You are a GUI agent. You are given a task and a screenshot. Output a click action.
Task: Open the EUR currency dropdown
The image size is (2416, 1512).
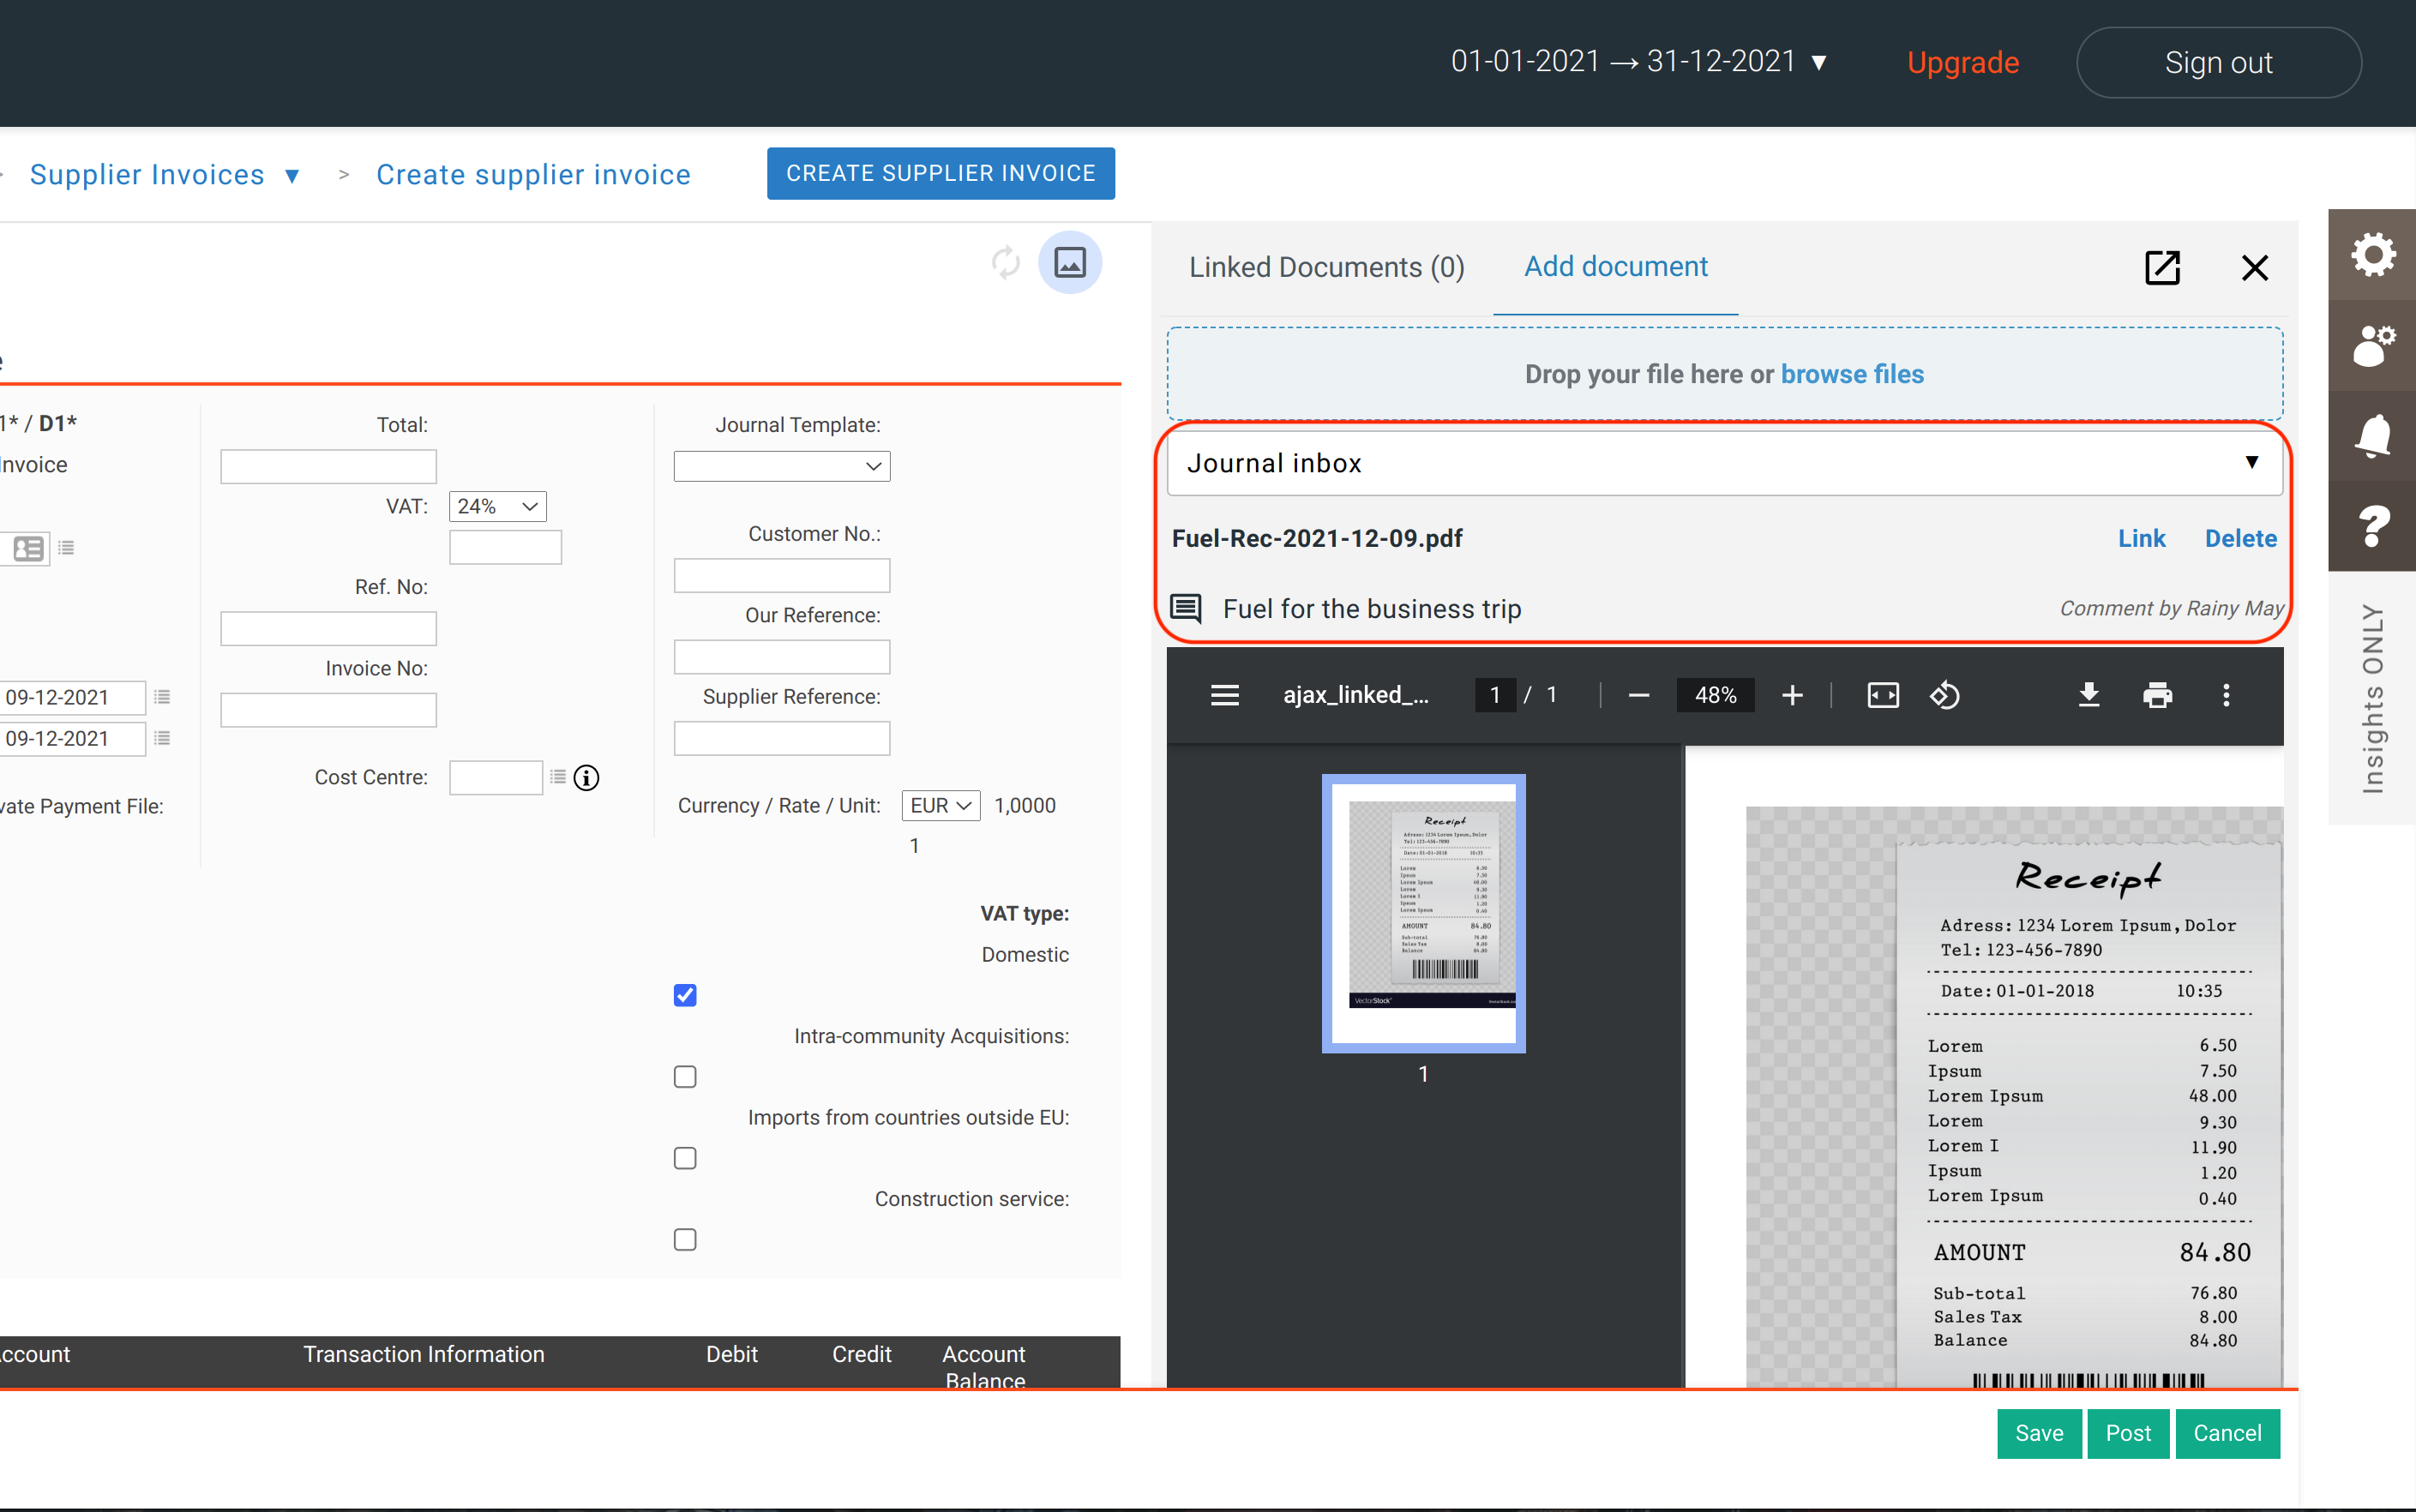click(x=940, y=805)
